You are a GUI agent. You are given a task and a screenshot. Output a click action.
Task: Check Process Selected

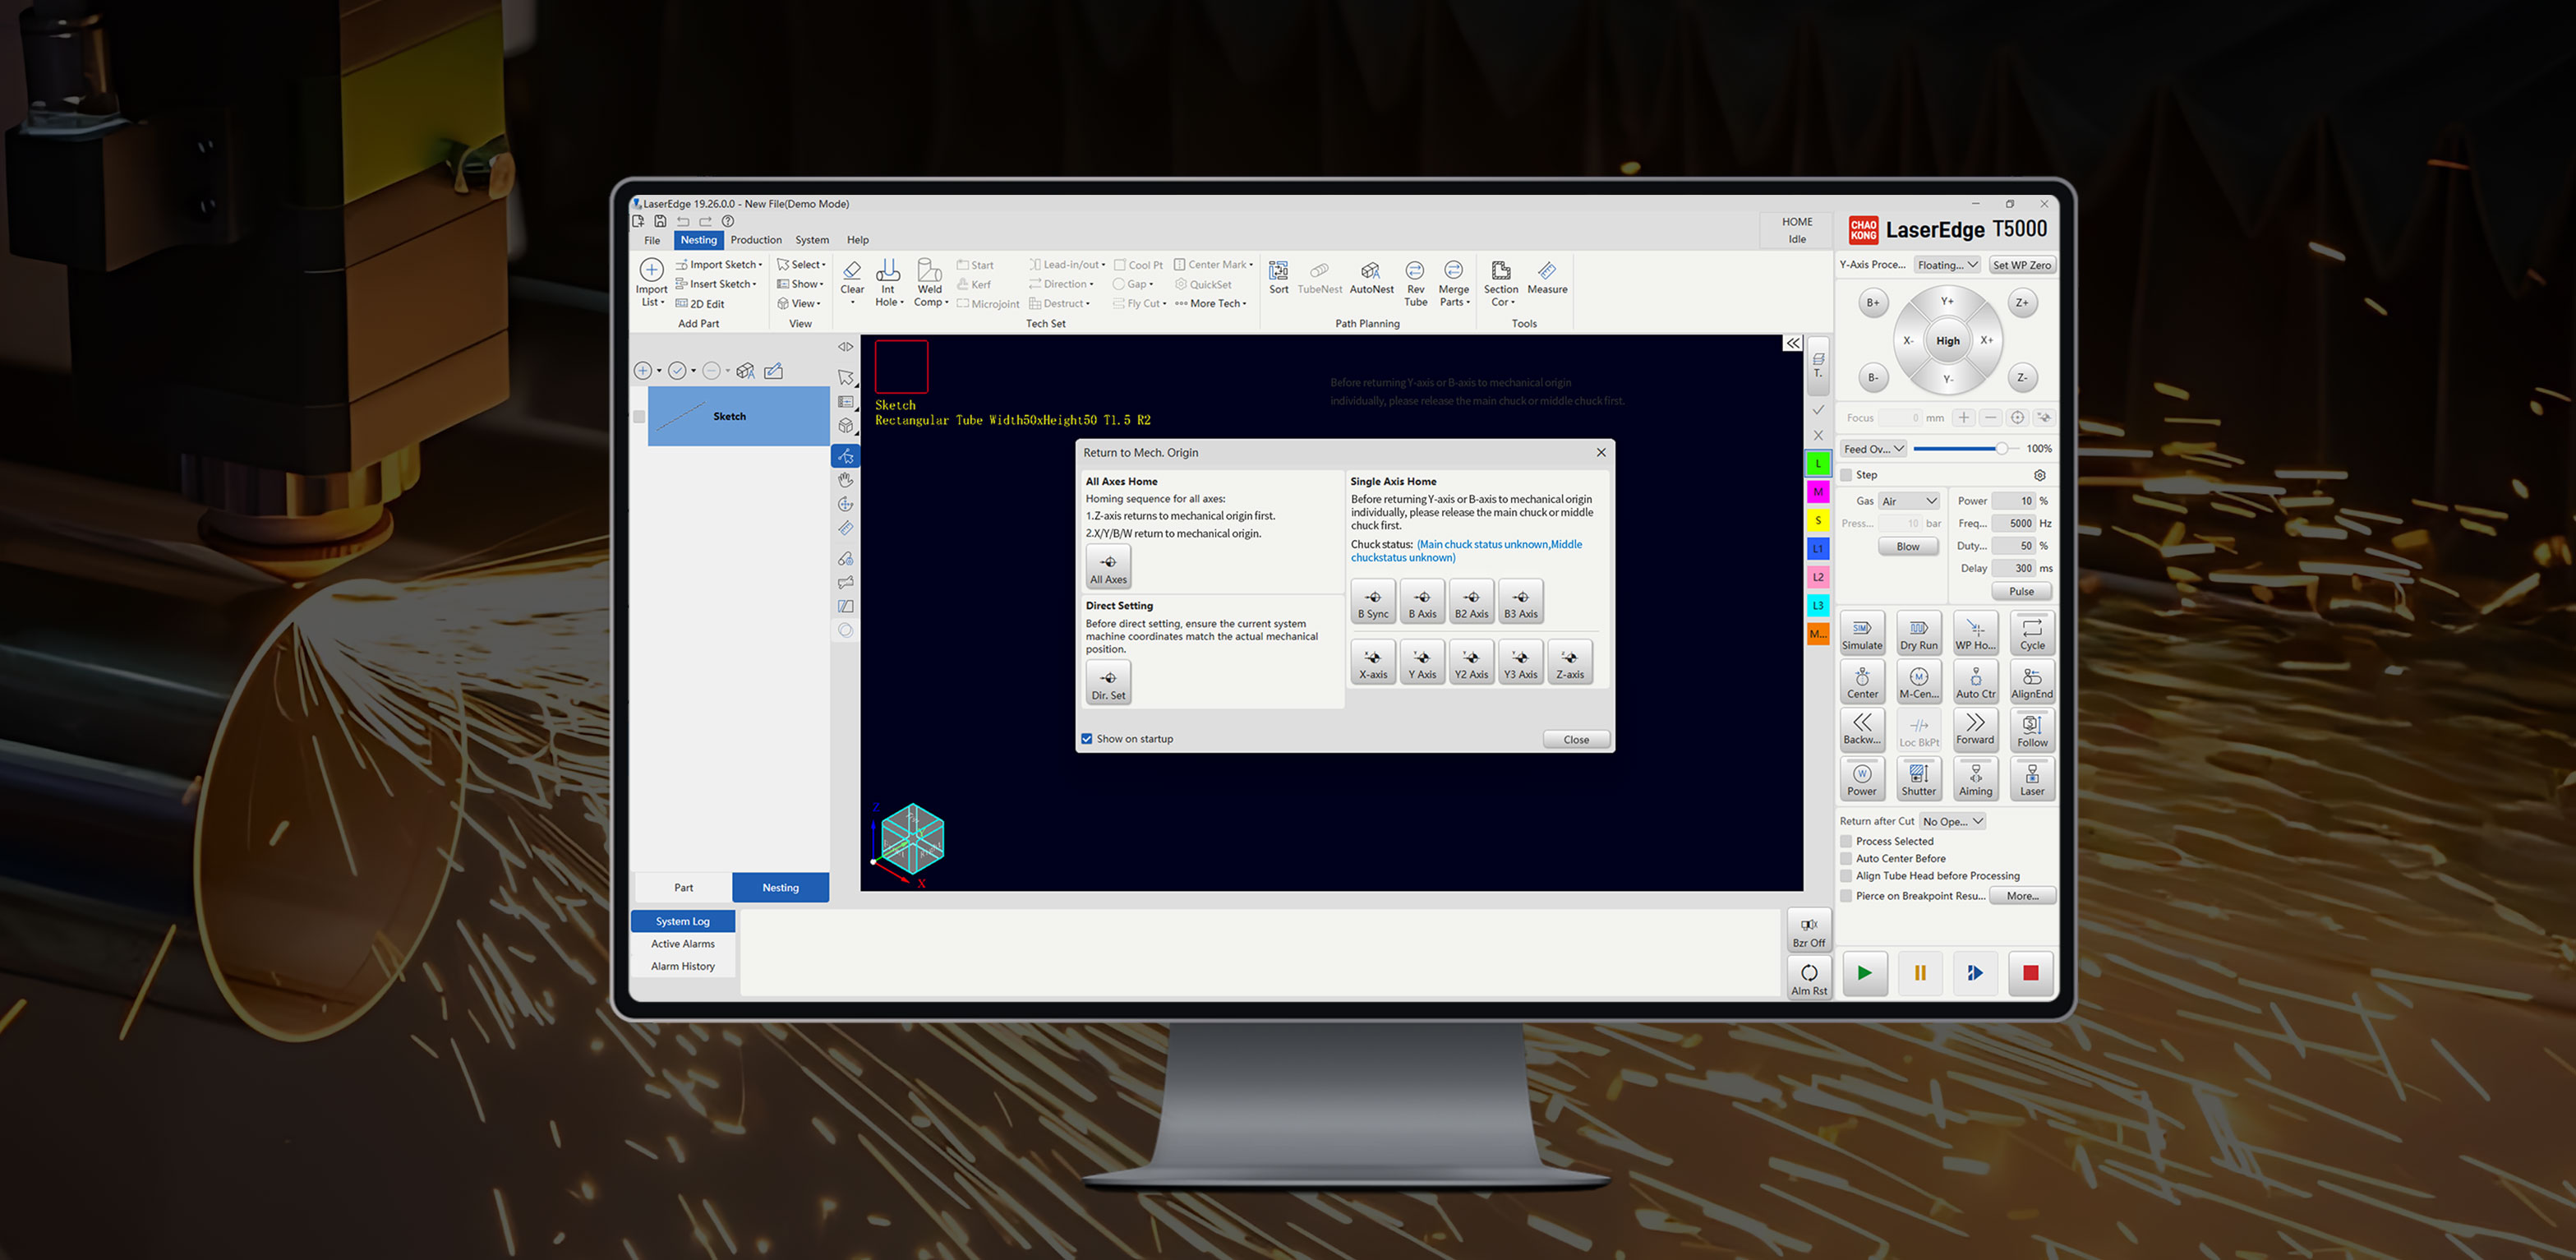[x=1847, y=842]
